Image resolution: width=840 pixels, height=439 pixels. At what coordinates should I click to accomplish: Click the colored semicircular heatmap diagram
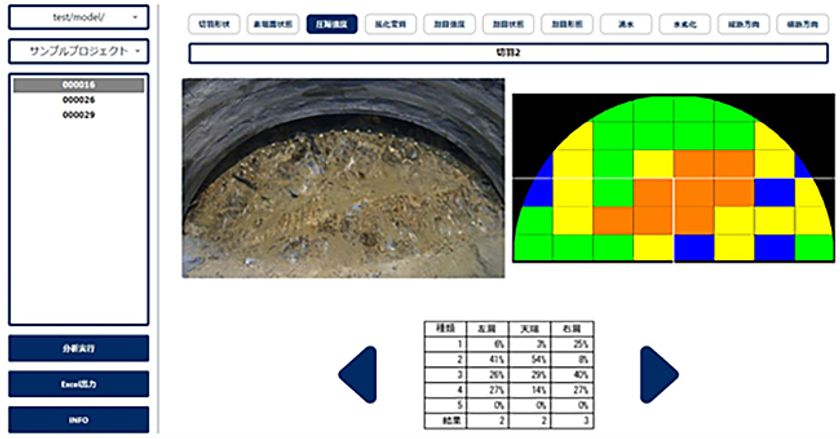click(674, 178)
